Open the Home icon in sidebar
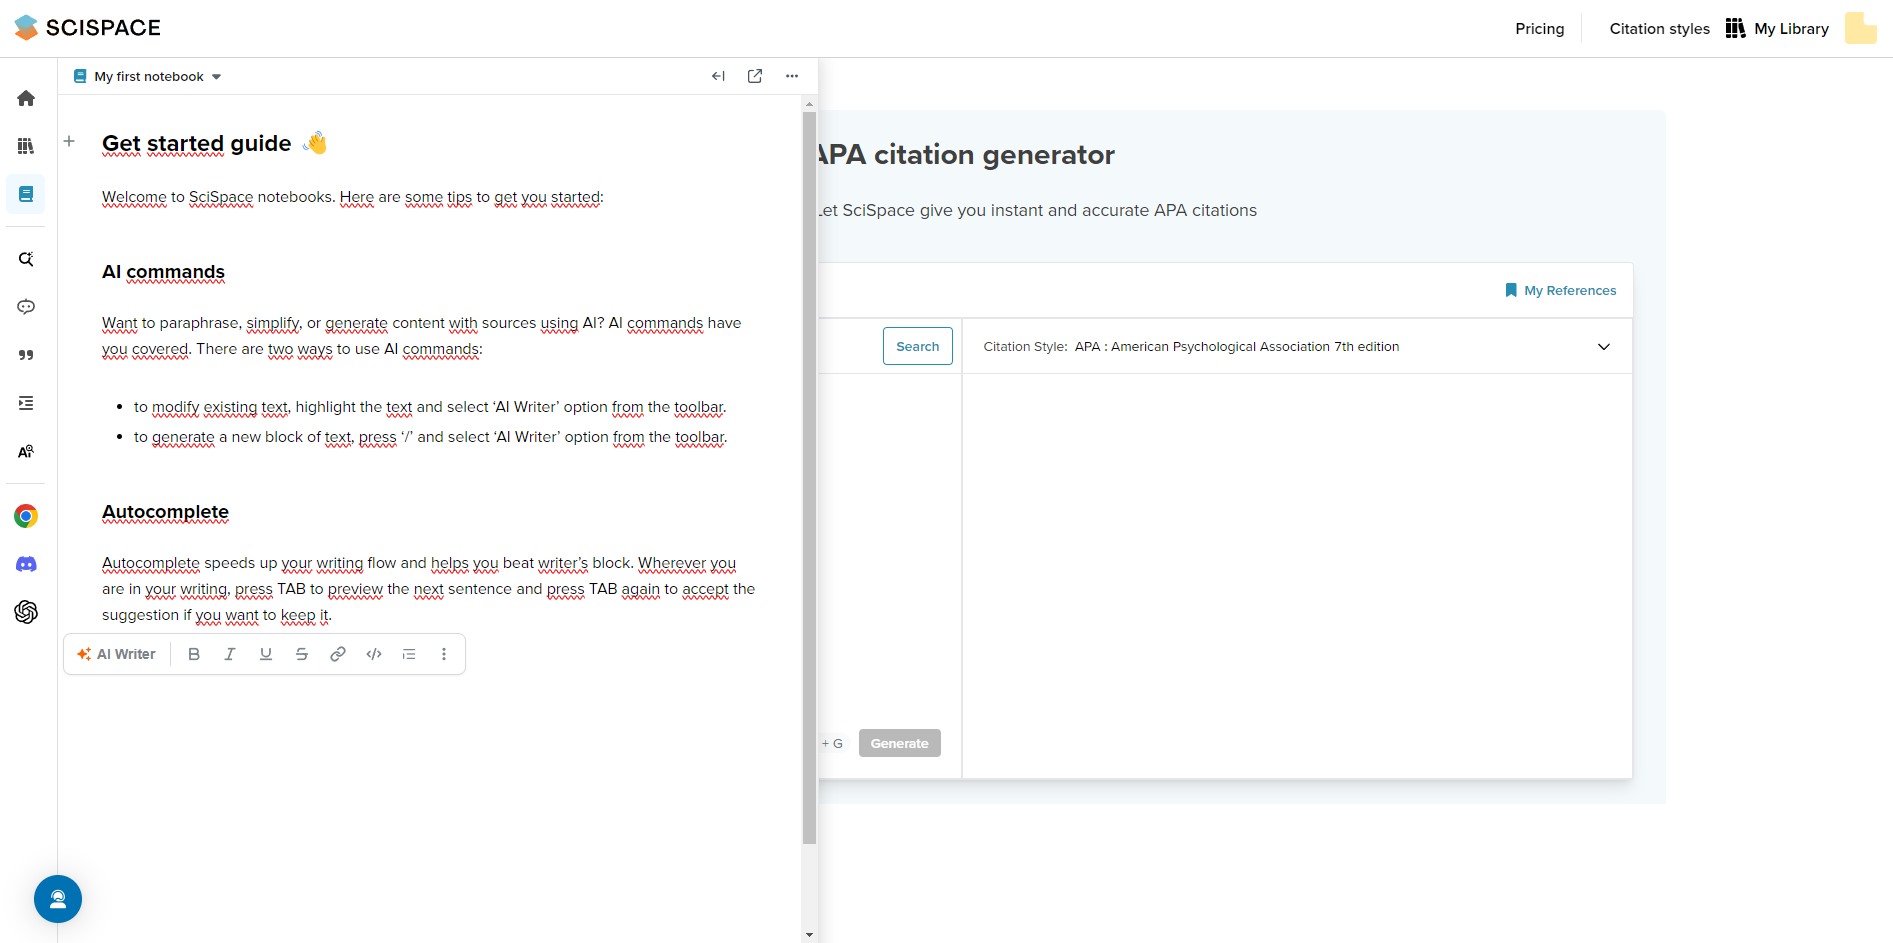Viewport: 1893px width, 943px height. tap(26, 98)
